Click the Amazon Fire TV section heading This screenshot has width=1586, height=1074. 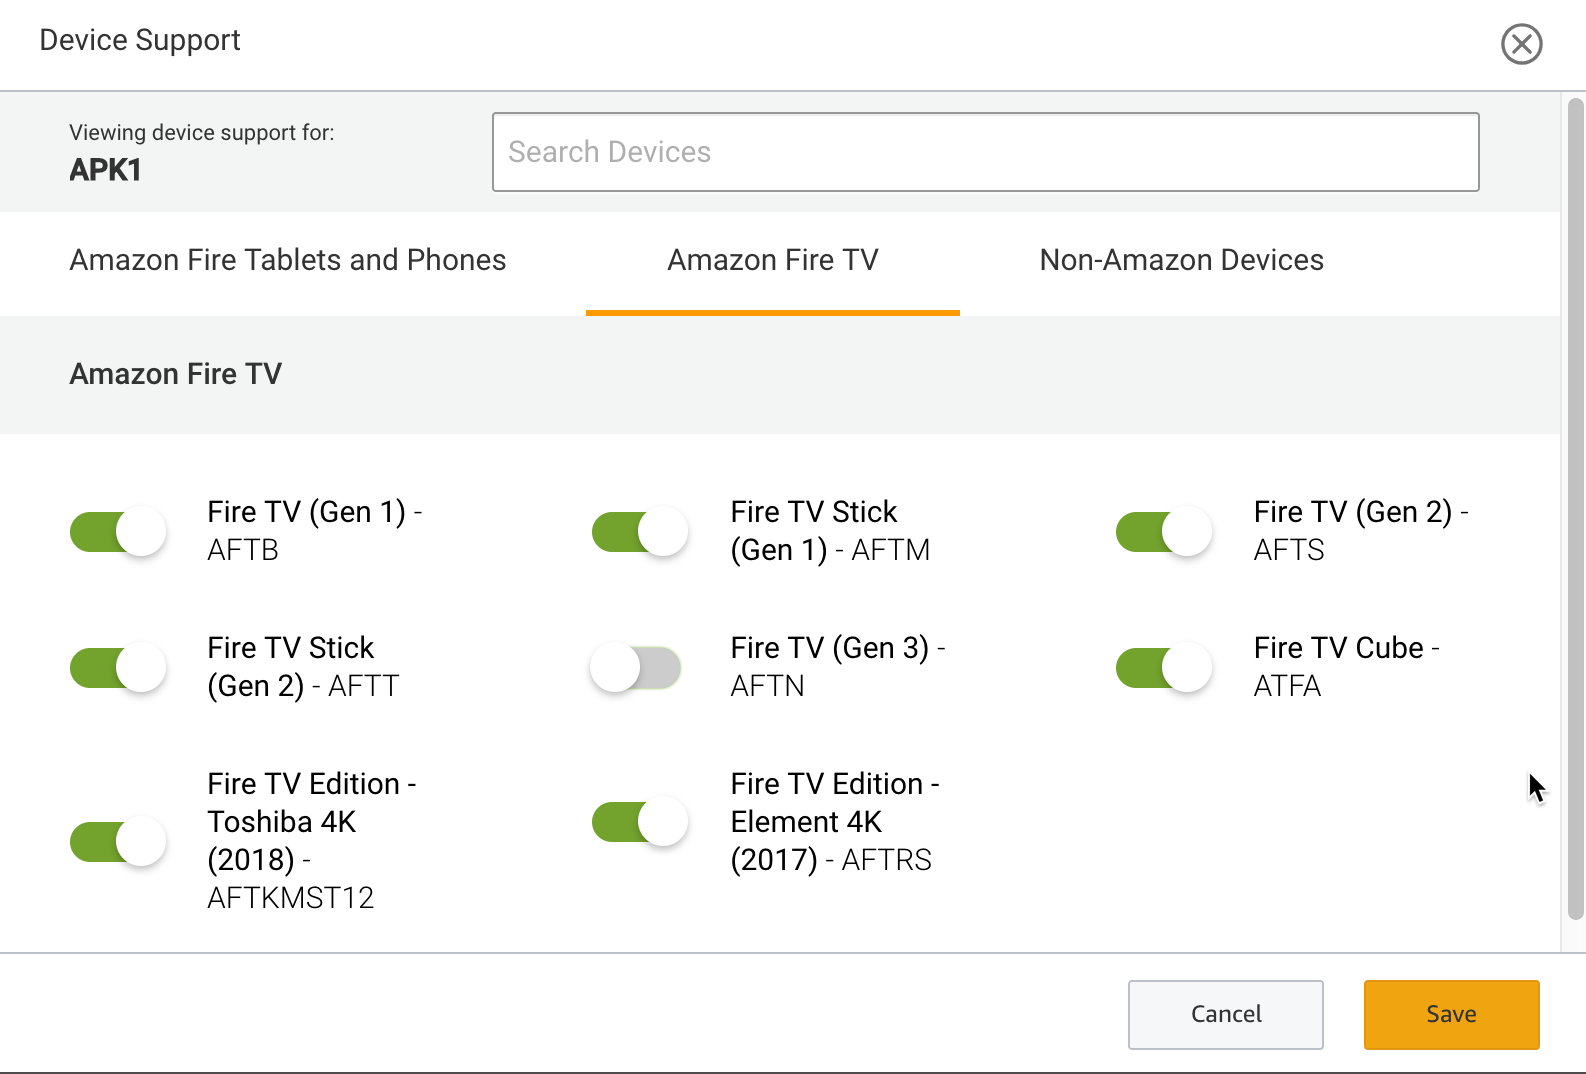176,374
